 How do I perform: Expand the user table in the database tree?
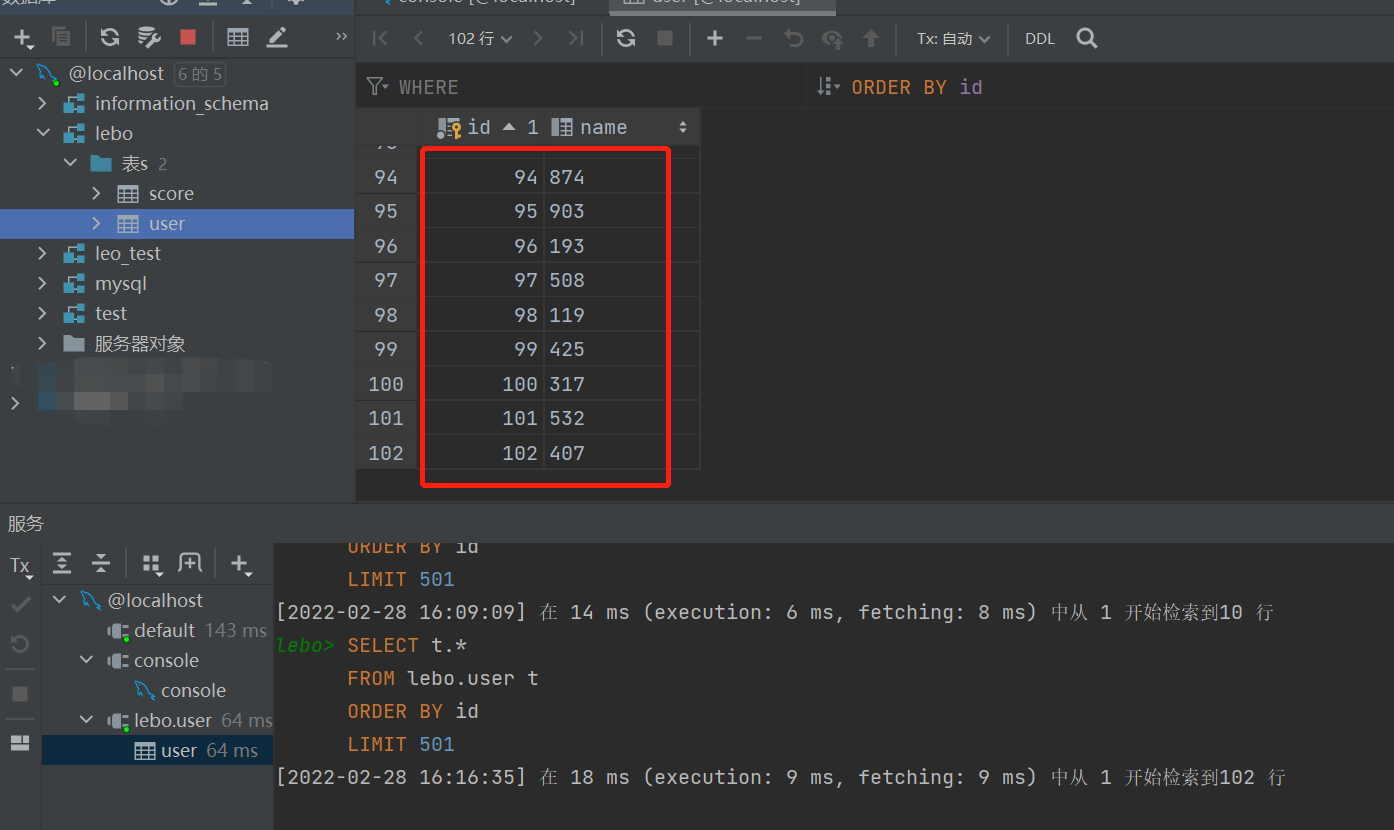(96, 223)
